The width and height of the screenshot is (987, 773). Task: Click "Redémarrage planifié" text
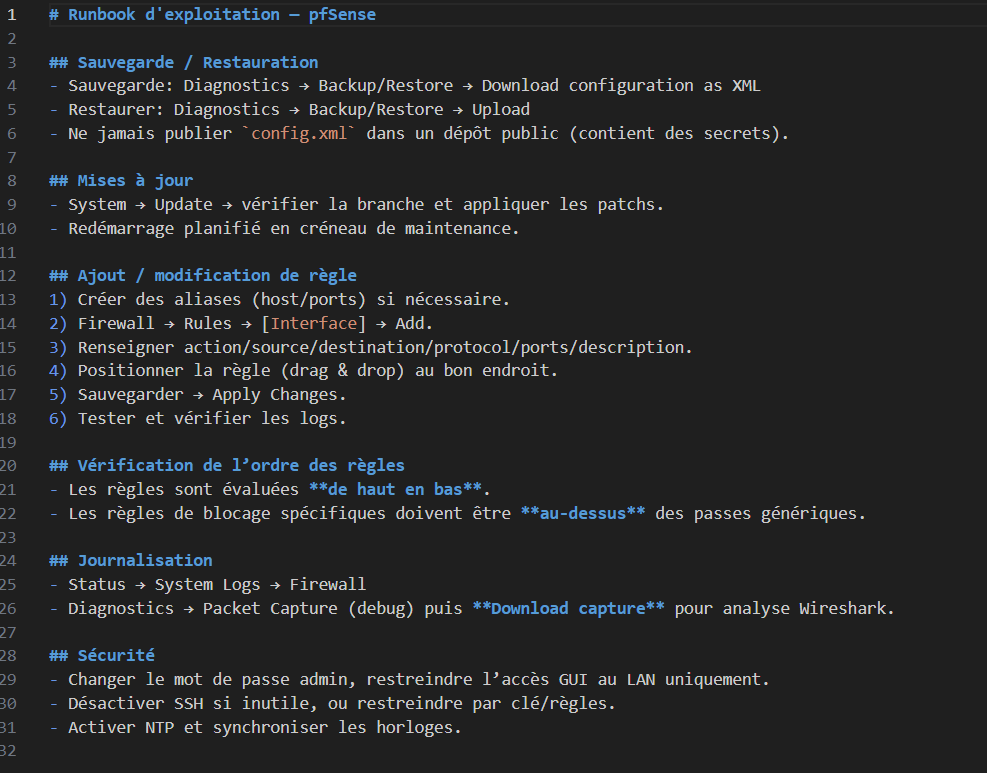[164, 228]
